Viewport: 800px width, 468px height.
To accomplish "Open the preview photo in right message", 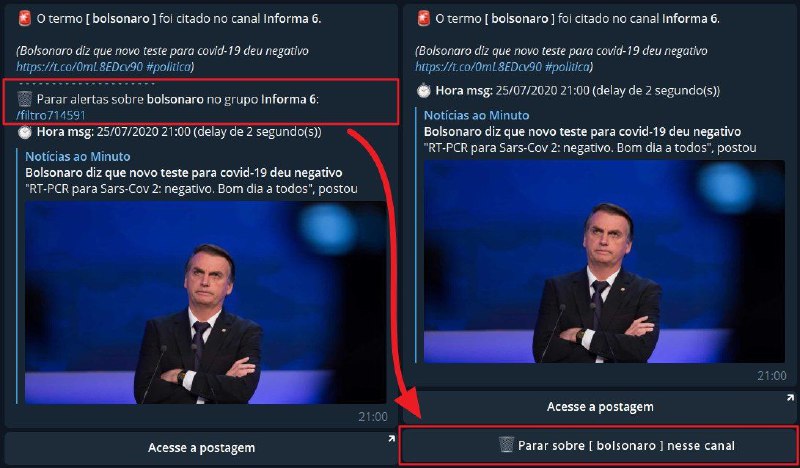I will tap(605, 261).
